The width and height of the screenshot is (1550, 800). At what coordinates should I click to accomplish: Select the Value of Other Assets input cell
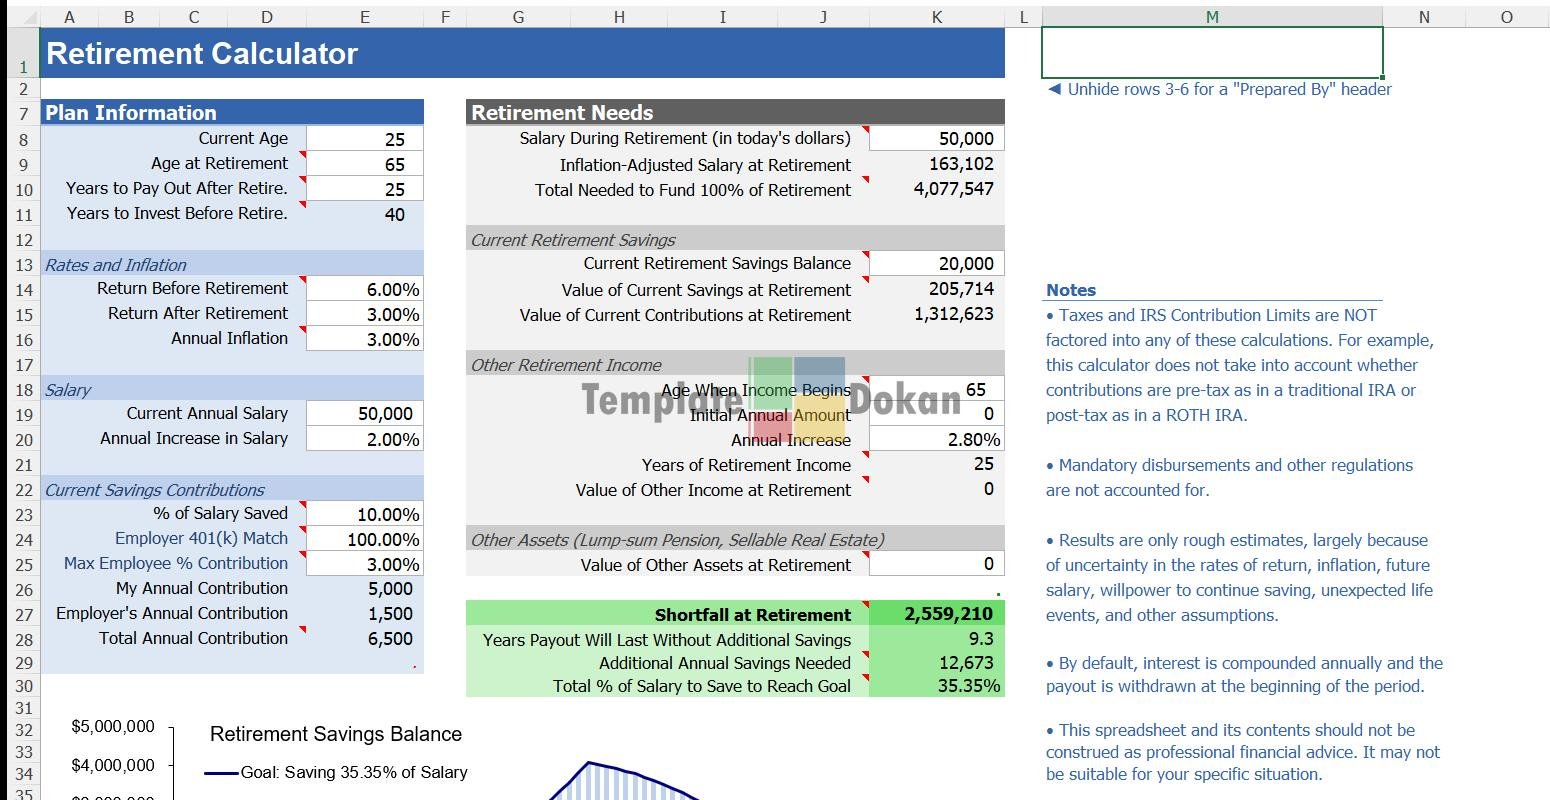tap(936, 564)
